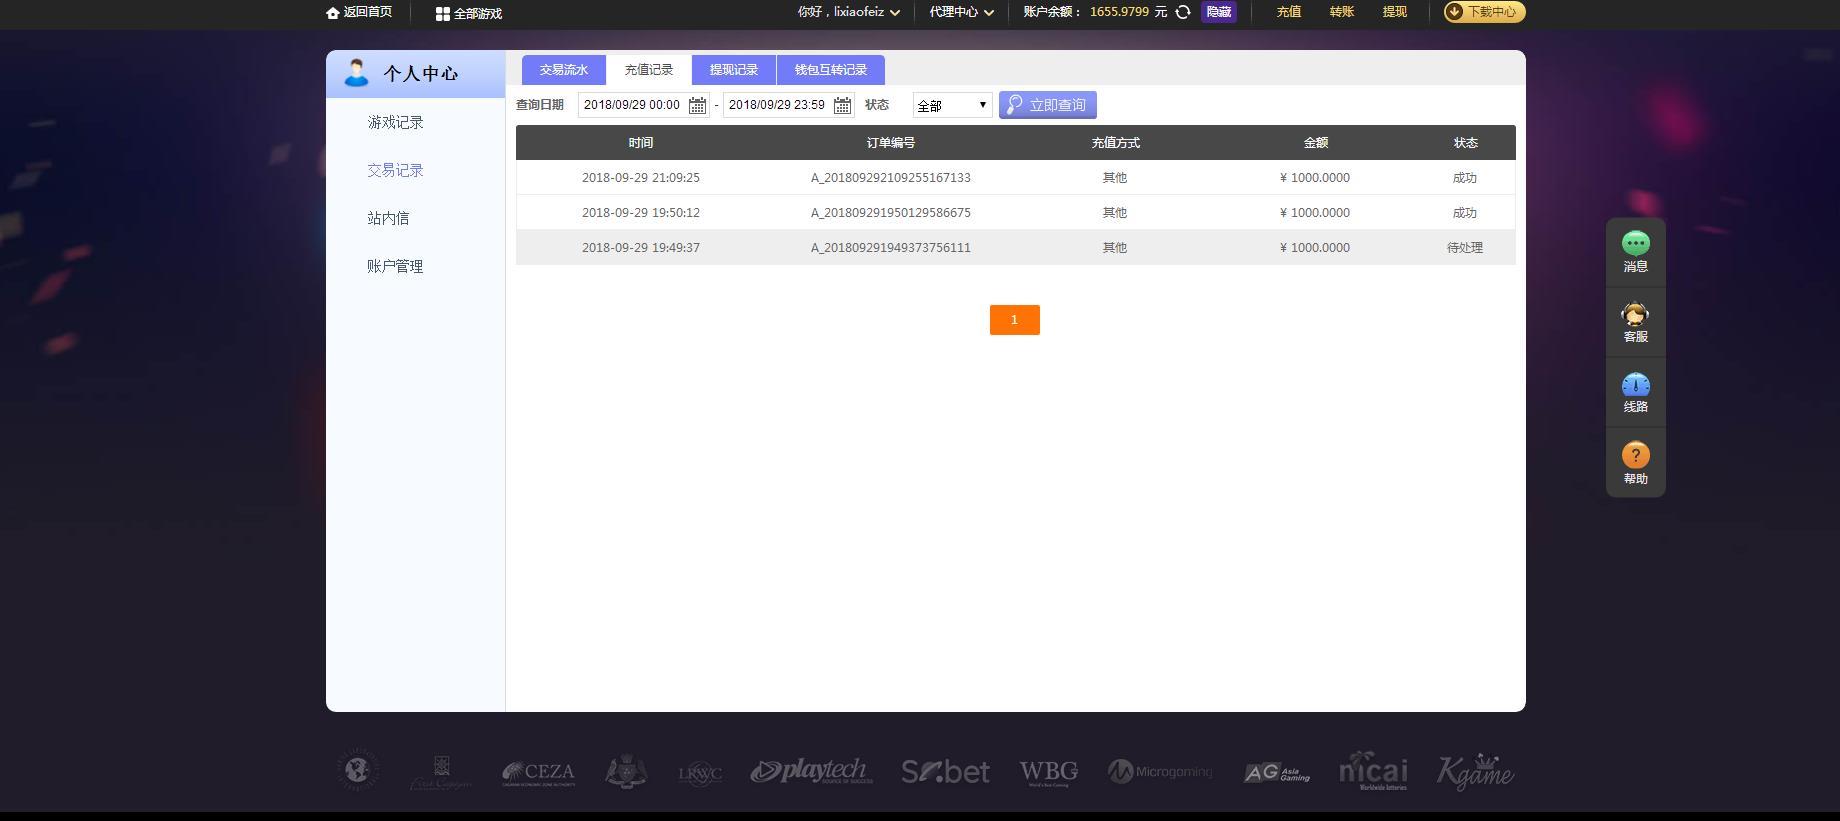Click the download icon in 下载中心
The image size is (1840, 821).
click(1455, 12)
